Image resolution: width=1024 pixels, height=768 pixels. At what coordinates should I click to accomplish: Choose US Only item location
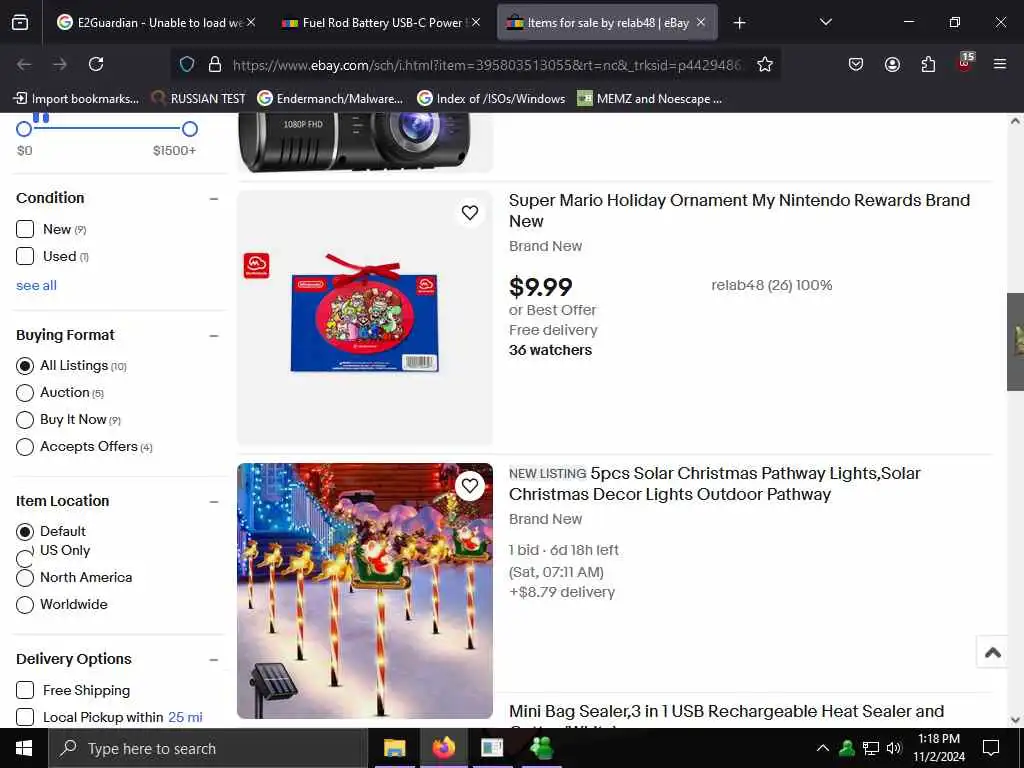(25, 558)
